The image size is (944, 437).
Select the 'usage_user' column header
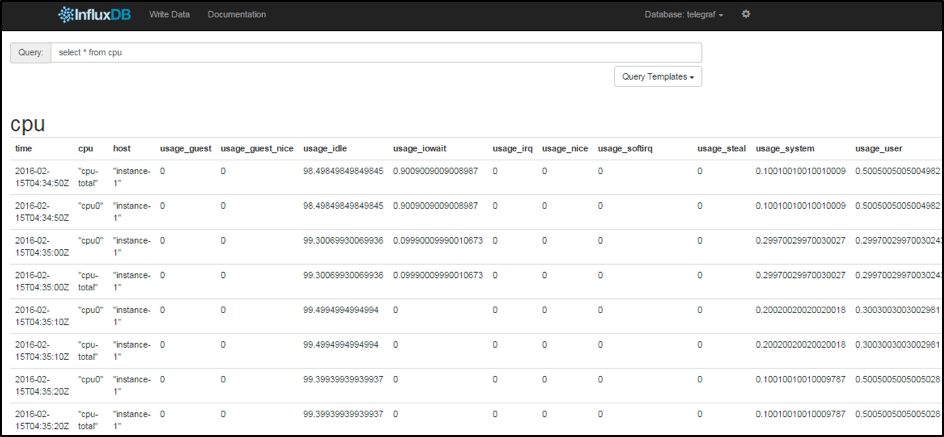coord(879,149)
